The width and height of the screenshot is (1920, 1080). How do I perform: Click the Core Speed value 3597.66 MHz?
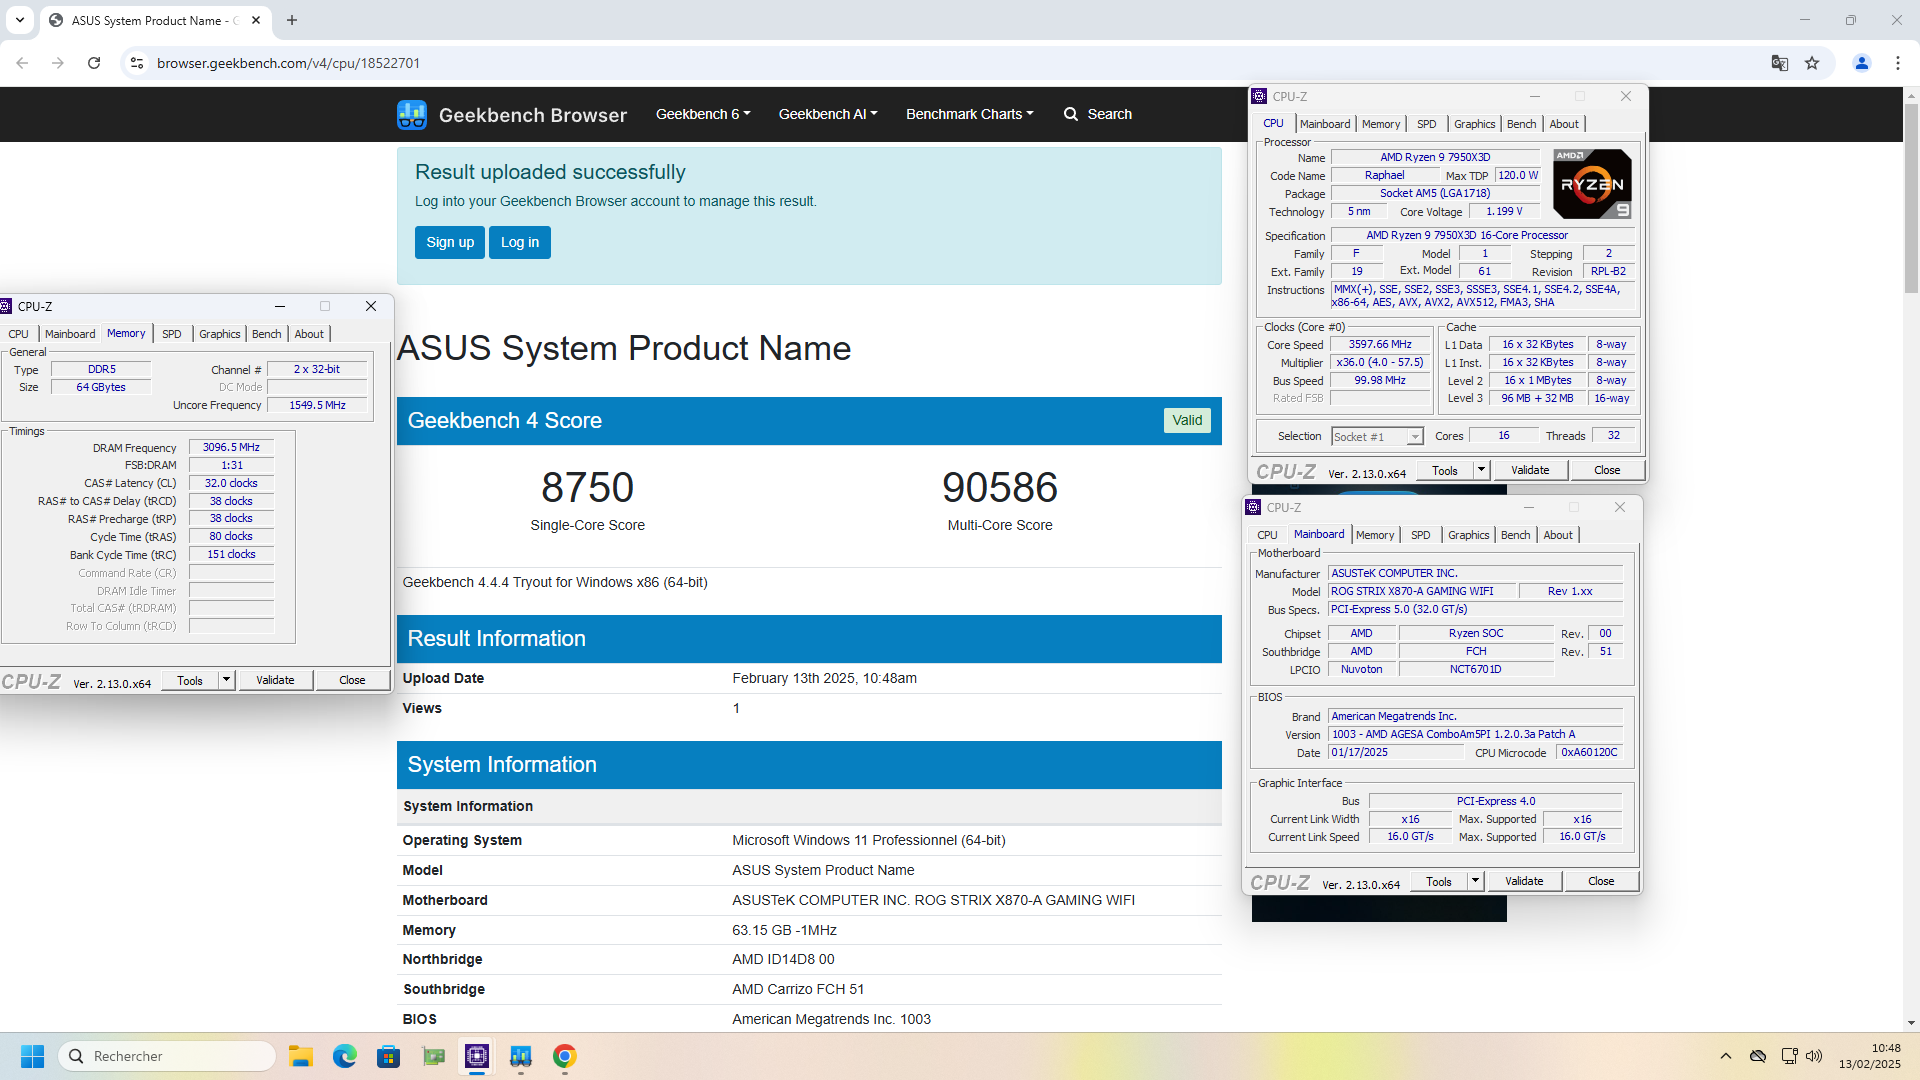1380,344
